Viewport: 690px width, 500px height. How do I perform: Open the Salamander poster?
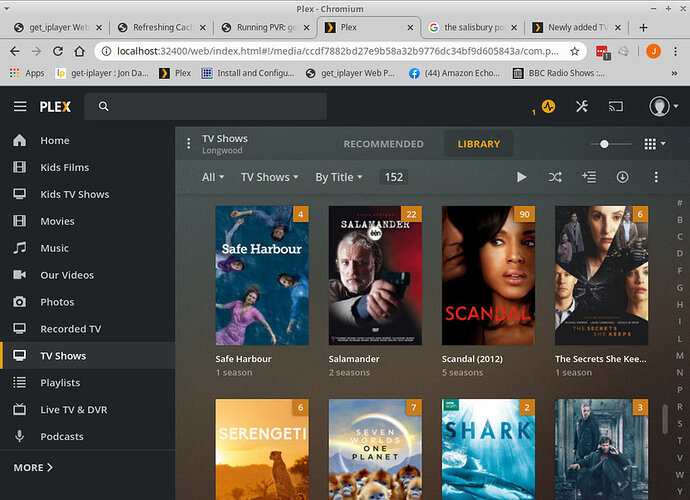[x=375, y=276]
